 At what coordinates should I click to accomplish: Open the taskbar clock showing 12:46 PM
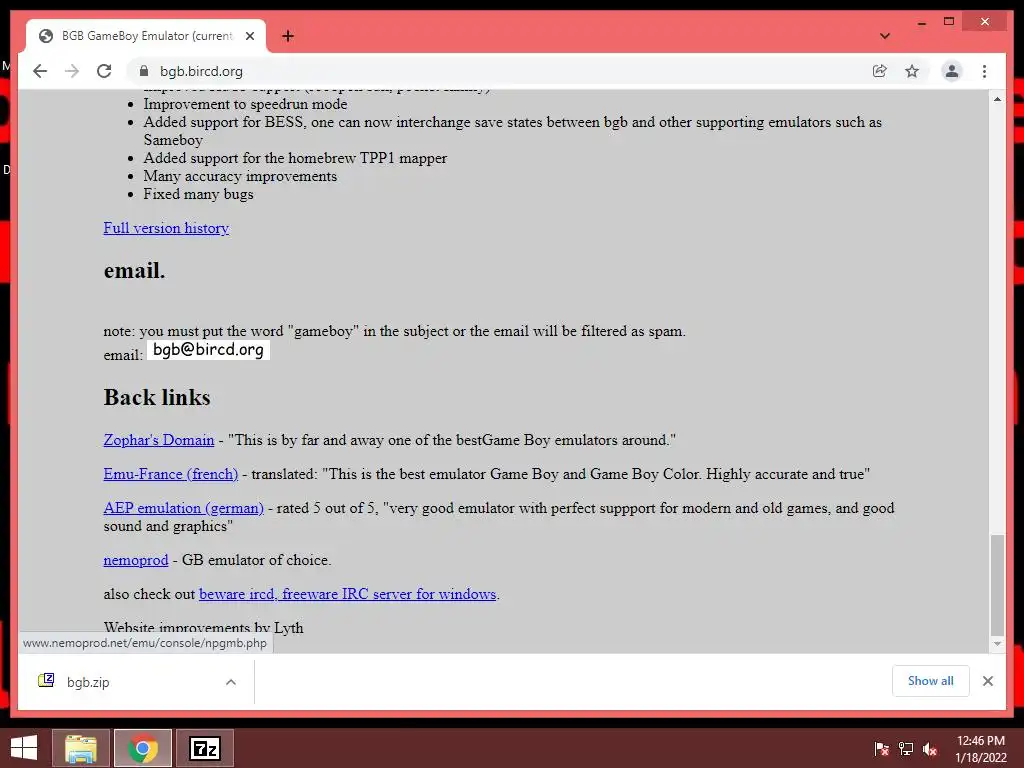click(980, 749)
